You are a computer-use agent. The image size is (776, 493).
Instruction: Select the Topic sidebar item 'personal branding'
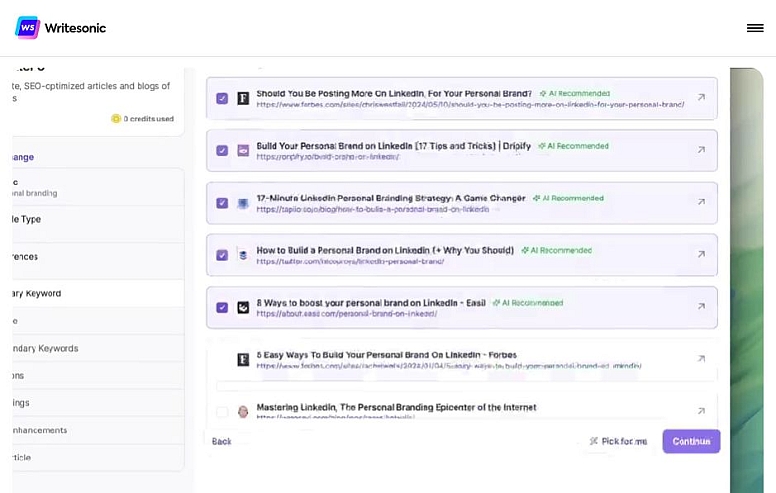coord(98,187)
